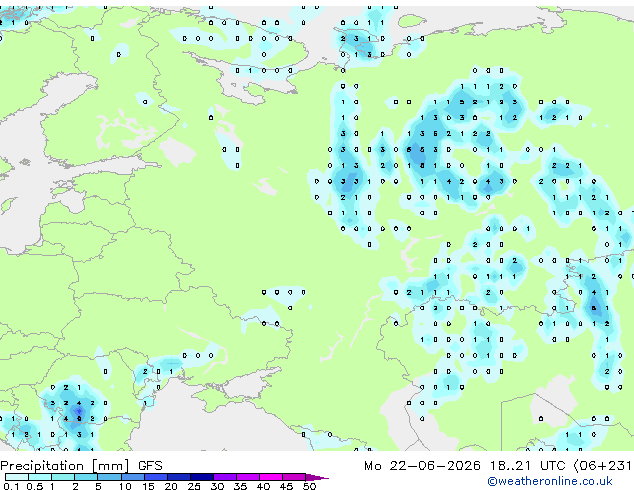This screenshot has width=634, height=490.
Task: Click the 0.5 legend scale label
Action: pyautogui.click(x=35, y=486)
